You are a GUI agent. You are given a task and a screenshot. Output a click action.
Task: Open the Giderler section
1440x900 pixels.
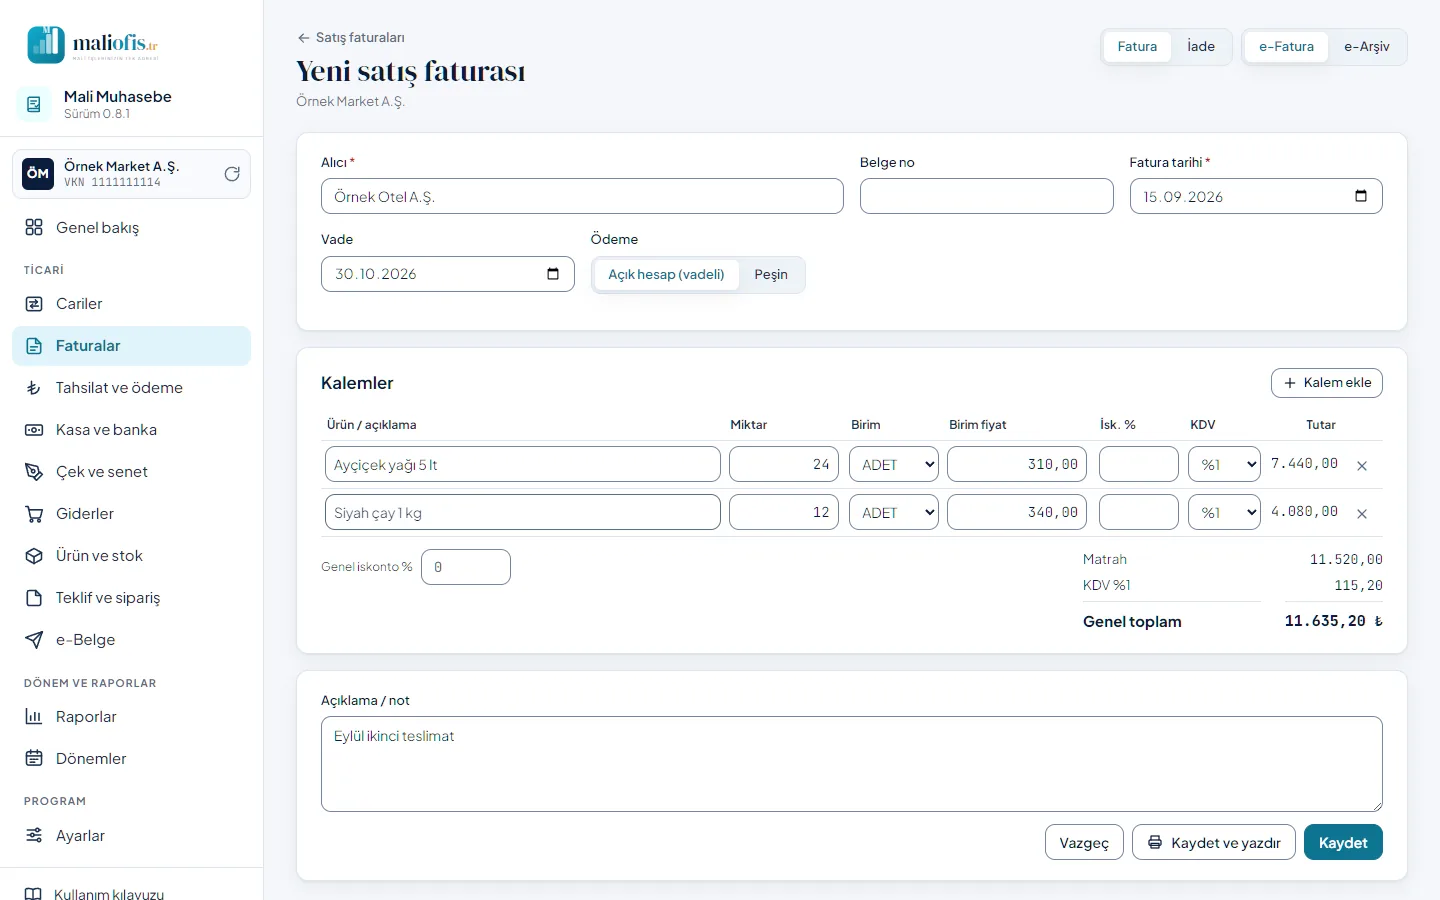coord(131,514)
